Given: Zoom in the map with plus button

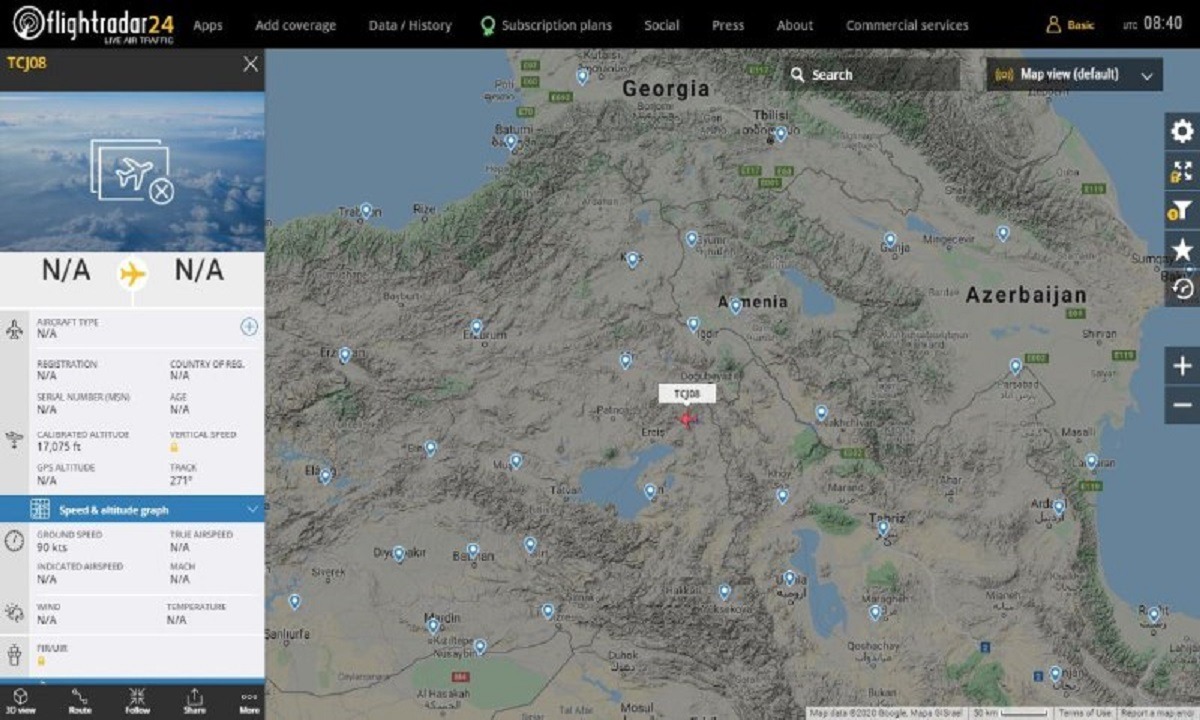Looking at the screenshot, I should (1182, 366).
